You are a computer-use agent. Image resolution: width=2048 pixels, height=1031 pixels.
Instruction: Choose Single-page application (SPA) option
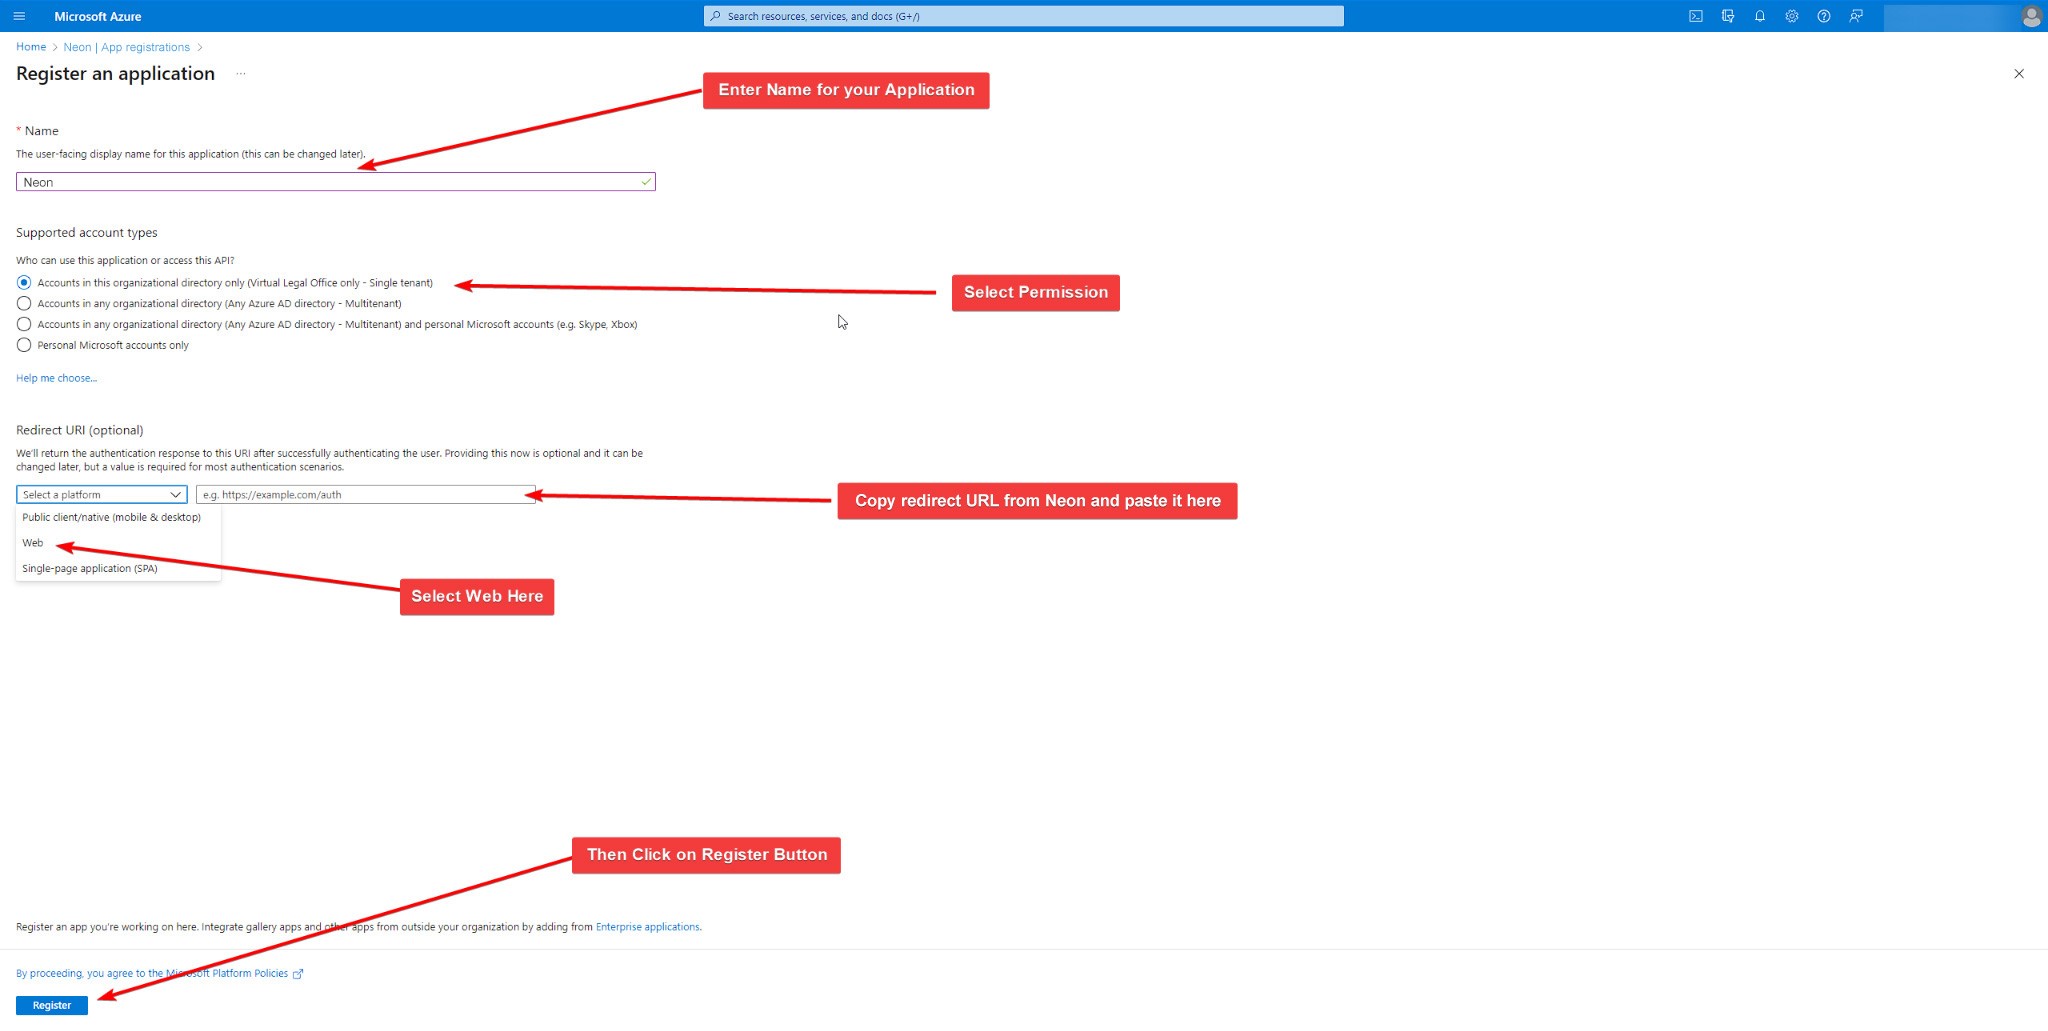90,569
